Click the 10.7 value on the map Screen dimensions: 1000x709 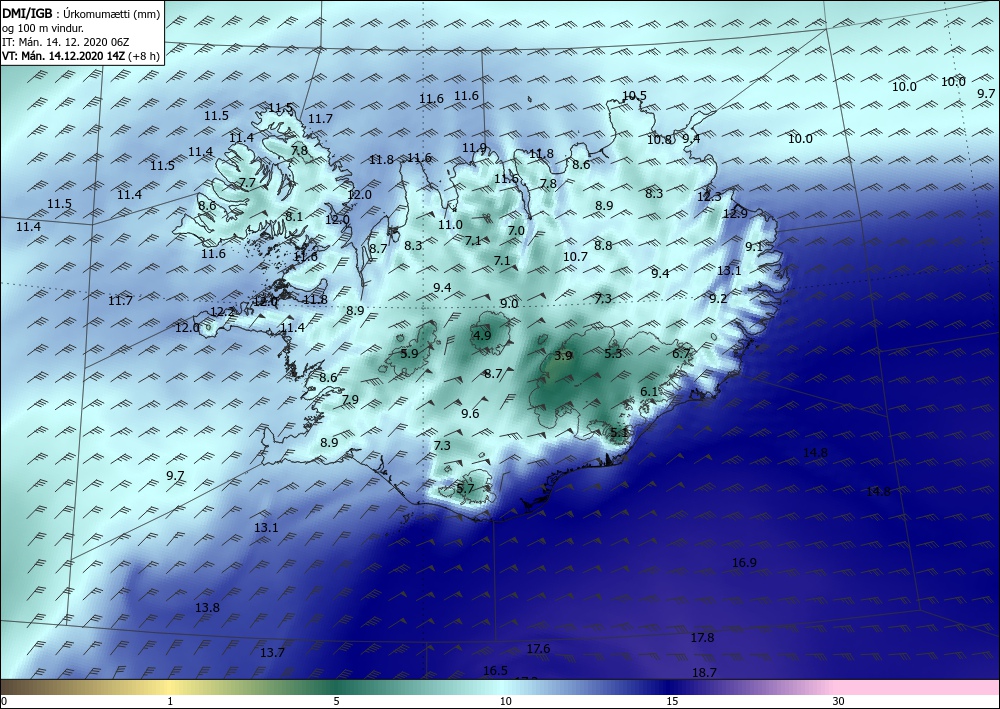[x=575, y=256]
